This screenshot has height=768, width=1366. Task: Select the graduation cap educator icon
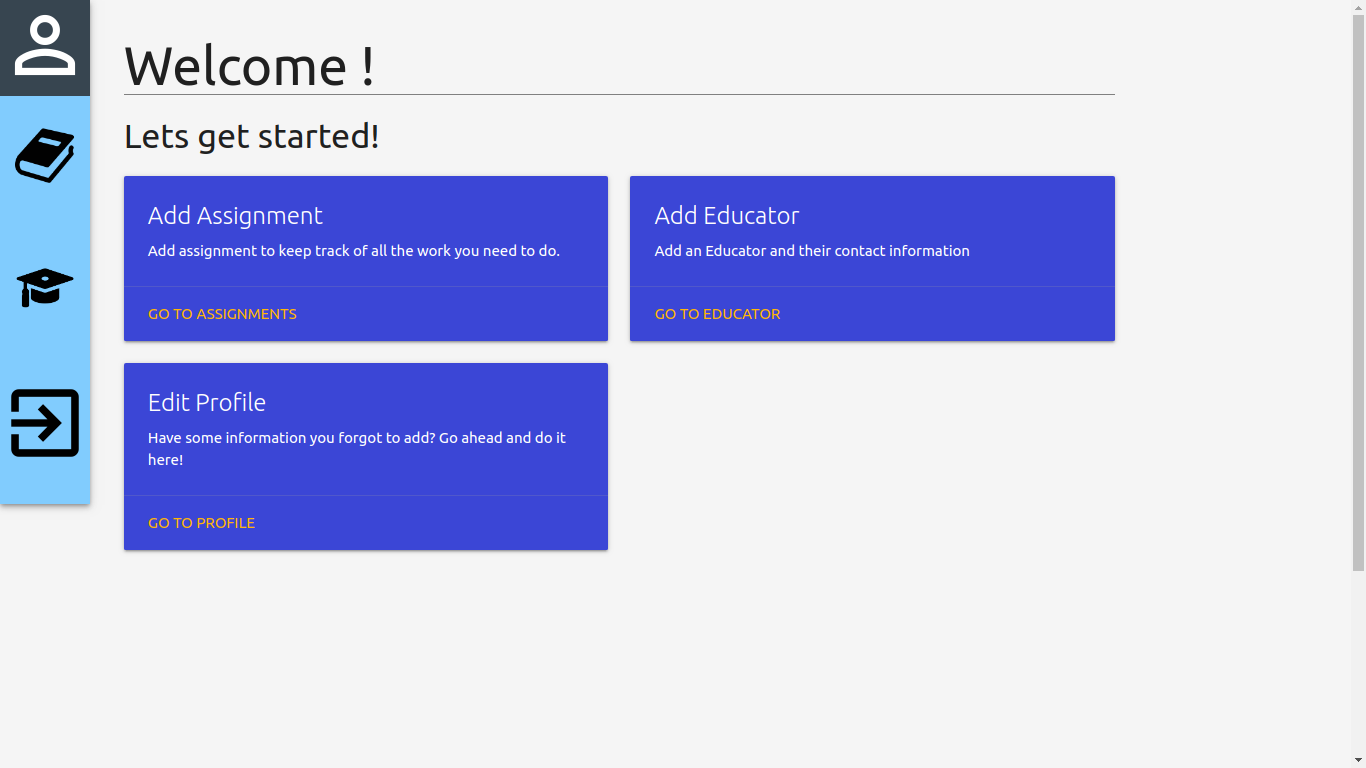click(x=45, y=288)
